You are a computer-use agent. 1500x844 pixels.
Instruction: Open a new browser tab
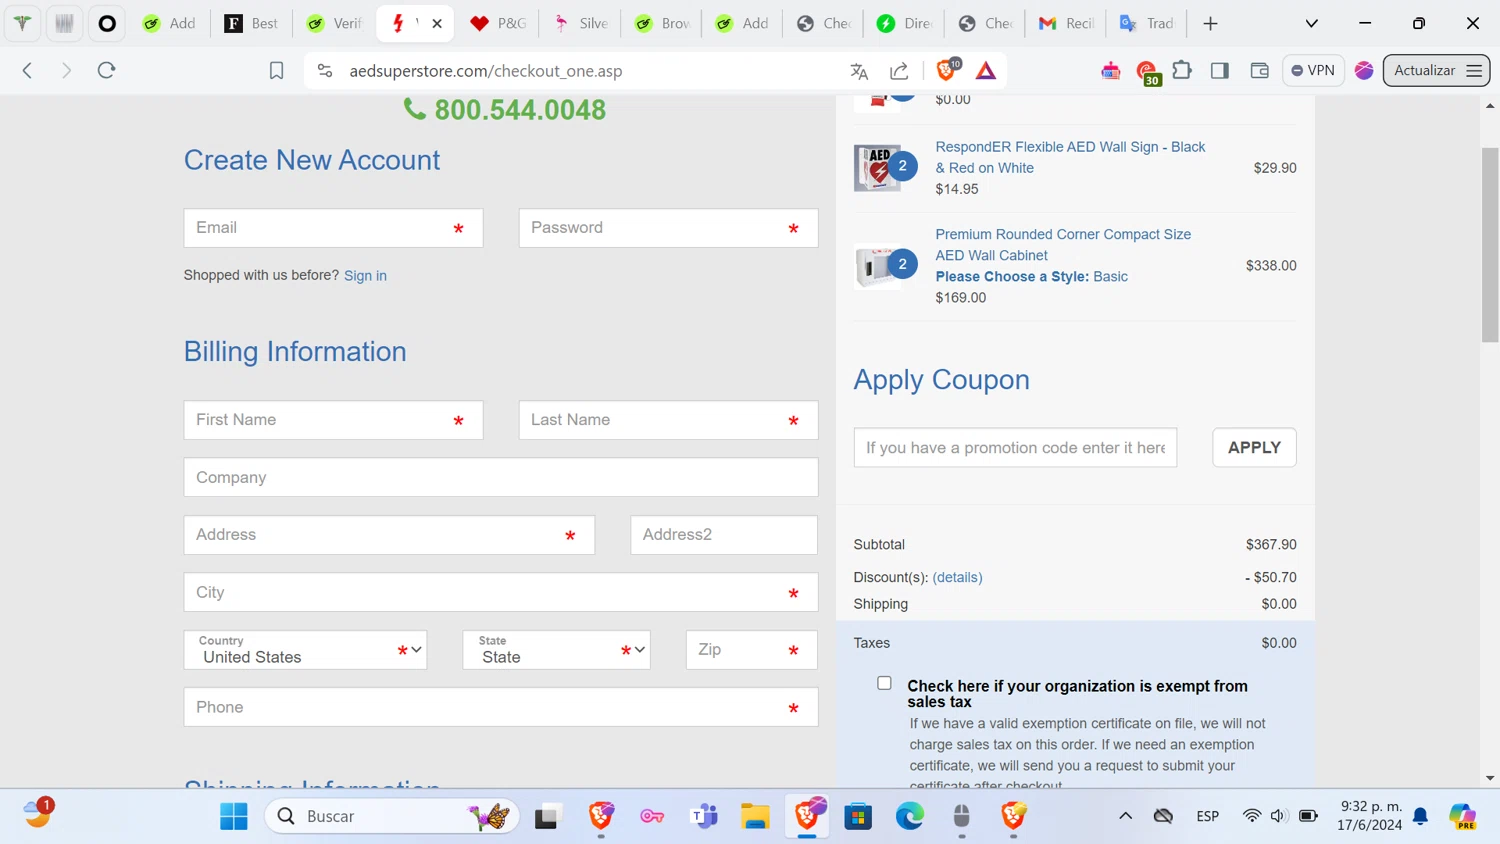tap(1210, 23)
